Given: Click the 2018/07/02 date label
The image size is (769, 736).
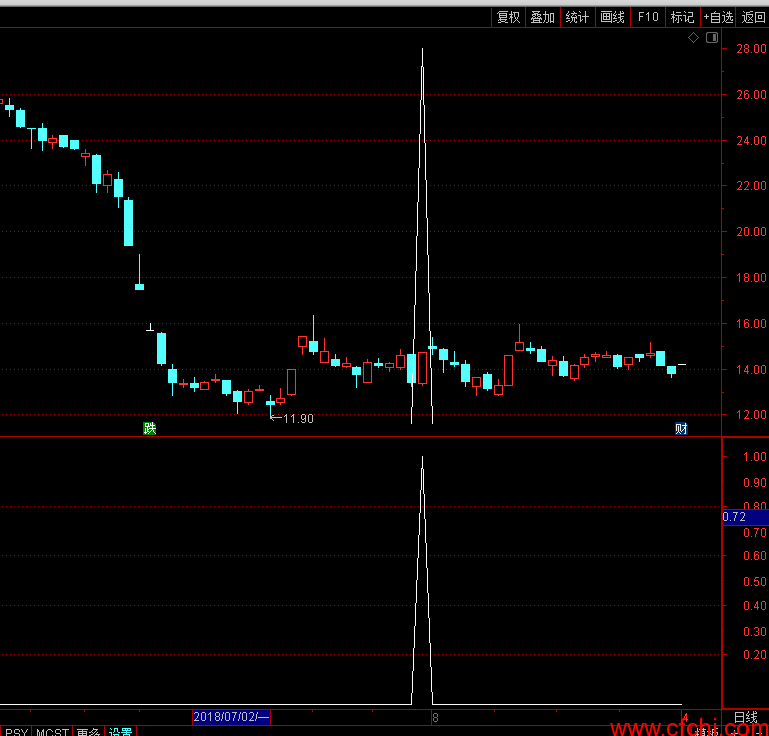Looking at the screenshot, I should [231, 717].
